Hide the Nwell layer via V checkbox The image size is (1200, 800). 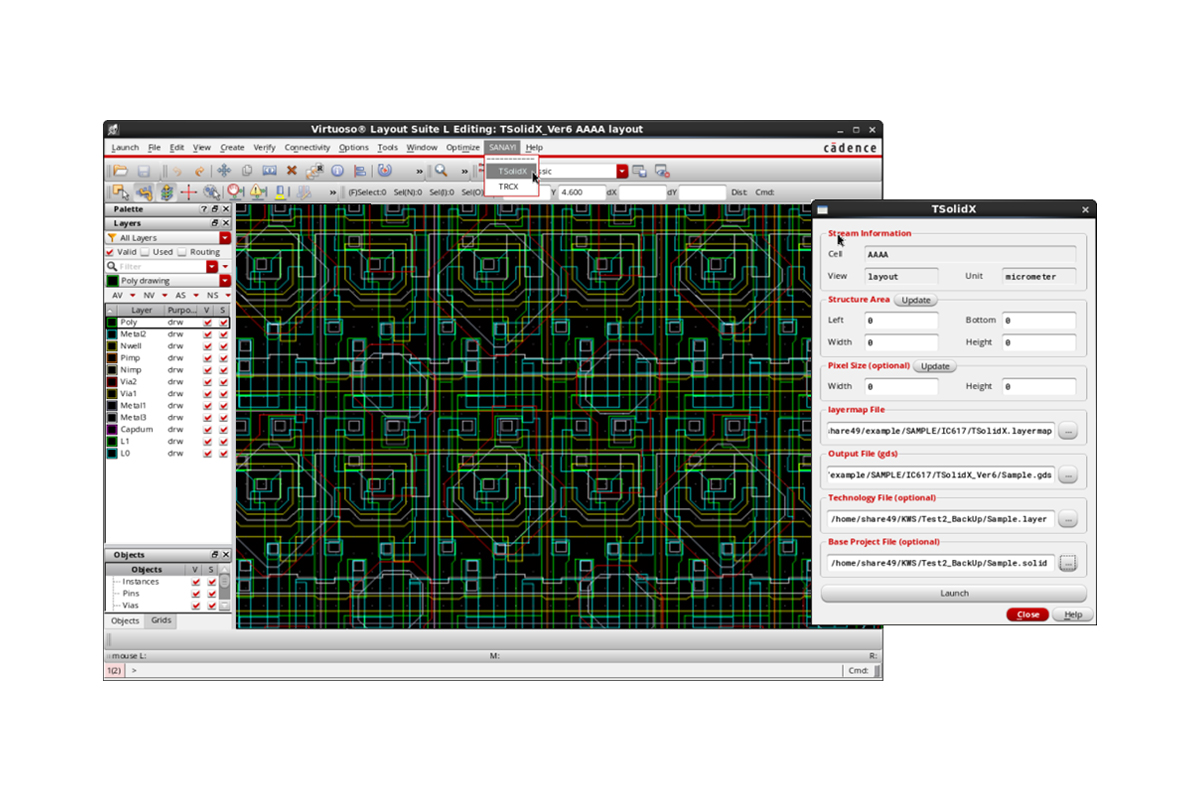[x=208, y=346]
